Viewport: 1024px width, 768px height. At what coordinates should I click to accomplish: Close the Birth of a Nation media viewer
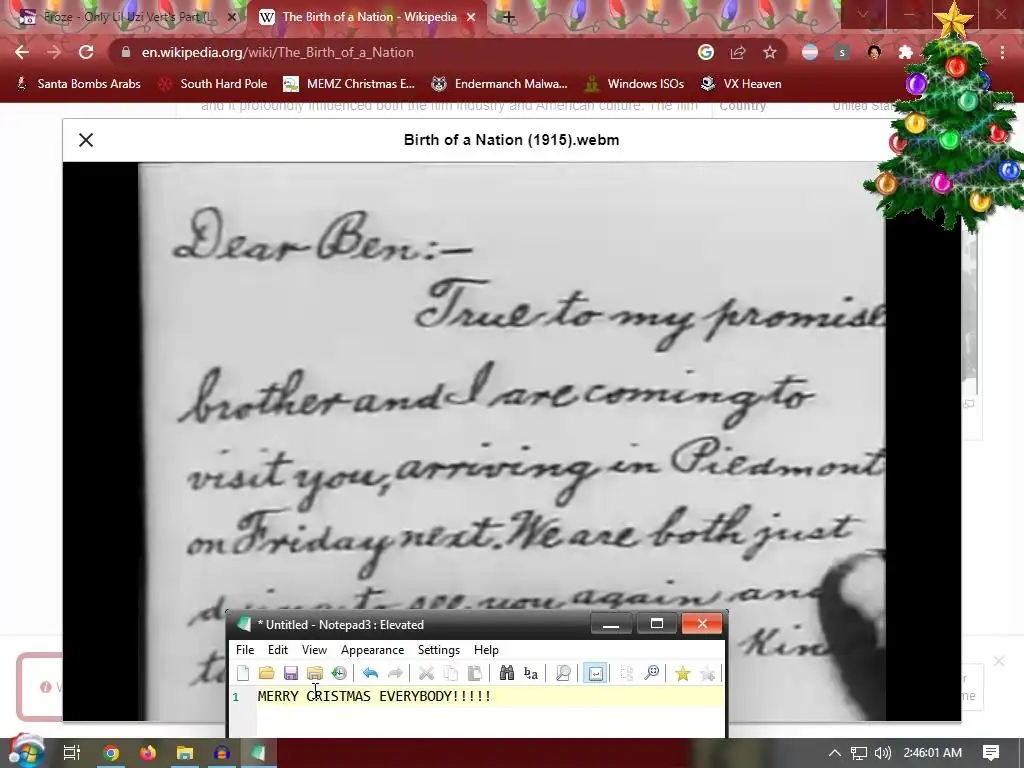coord(86,140)
